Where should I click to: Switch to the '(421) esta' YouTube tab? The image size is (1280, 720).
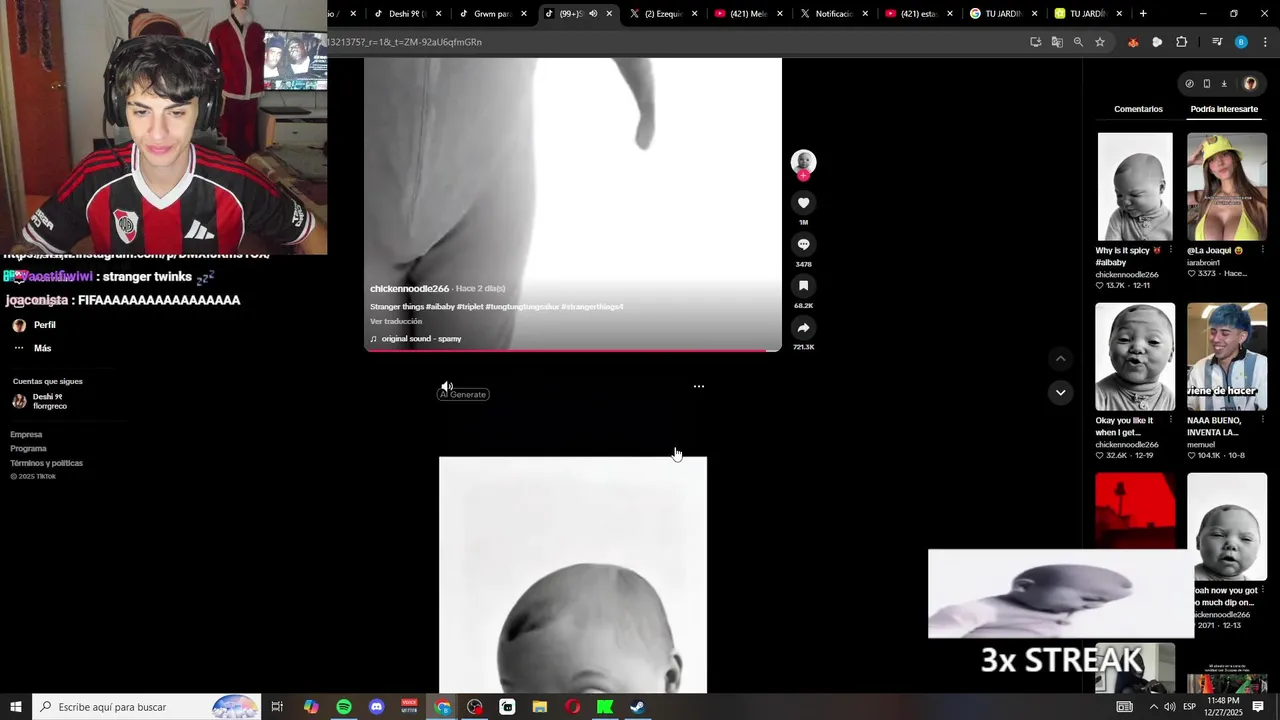[x=918, y=14]
